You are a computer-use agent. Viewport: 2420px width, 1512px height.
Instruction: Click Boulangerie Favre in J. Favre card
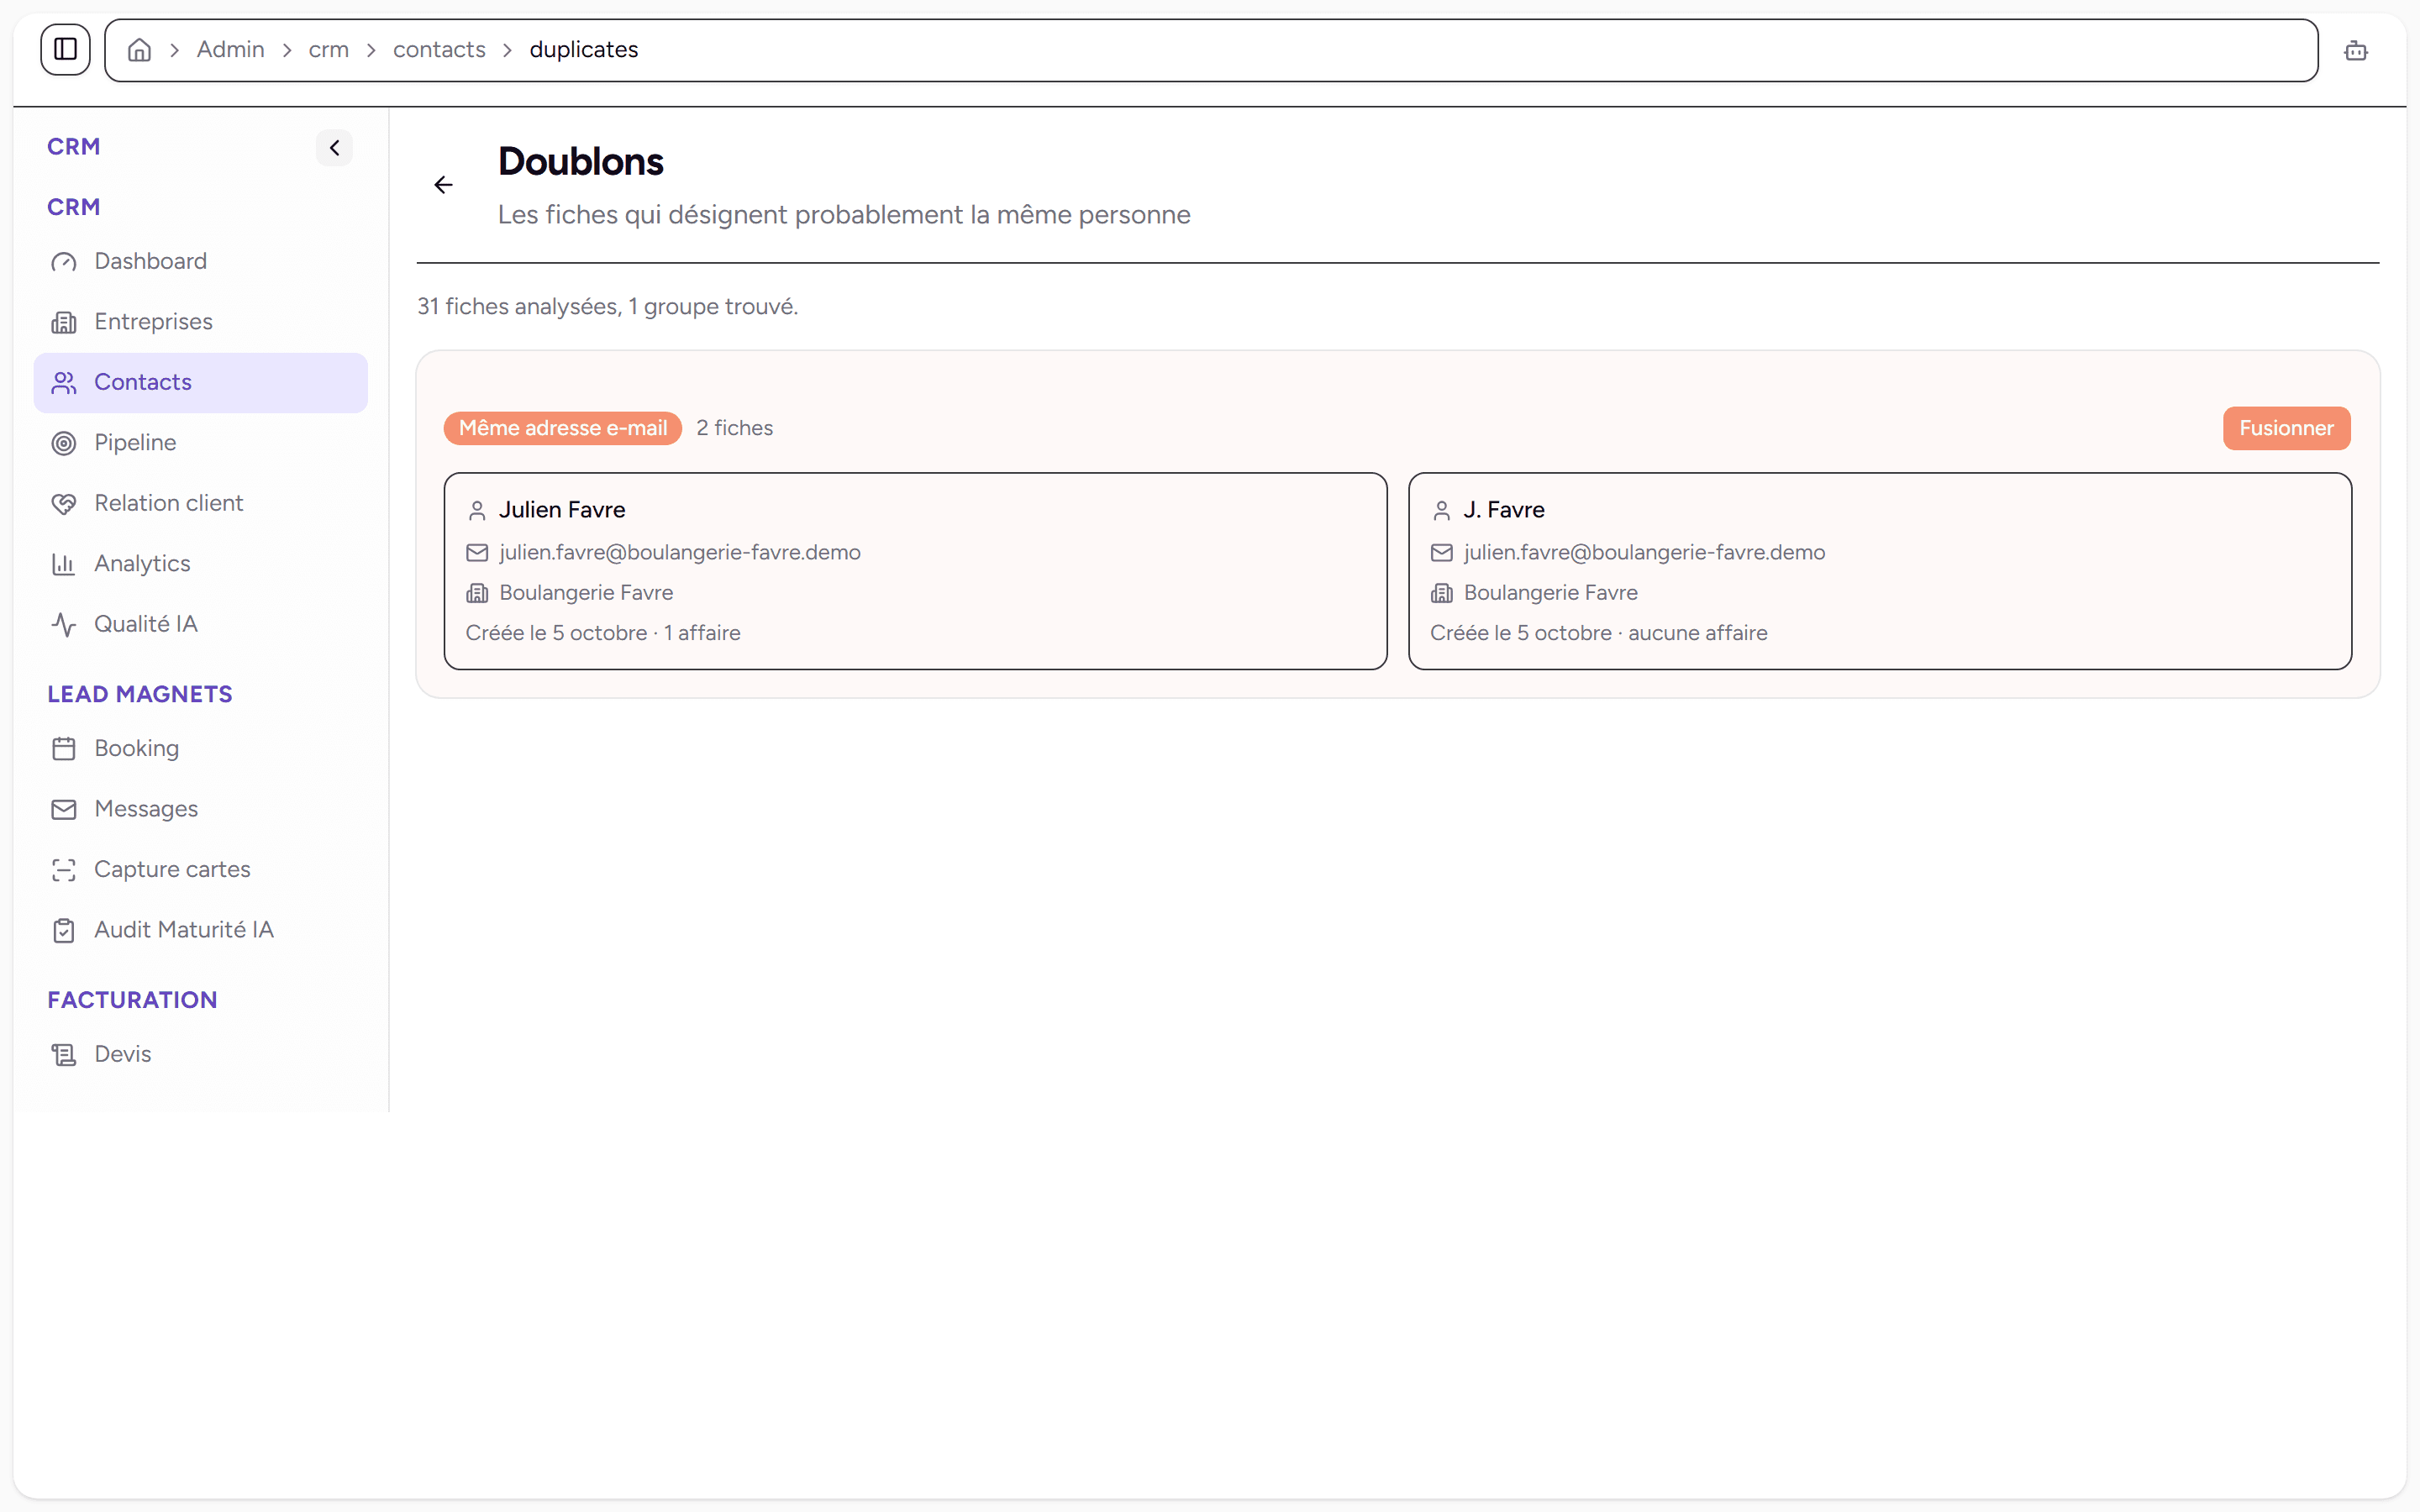click(x=1550, y=593)
